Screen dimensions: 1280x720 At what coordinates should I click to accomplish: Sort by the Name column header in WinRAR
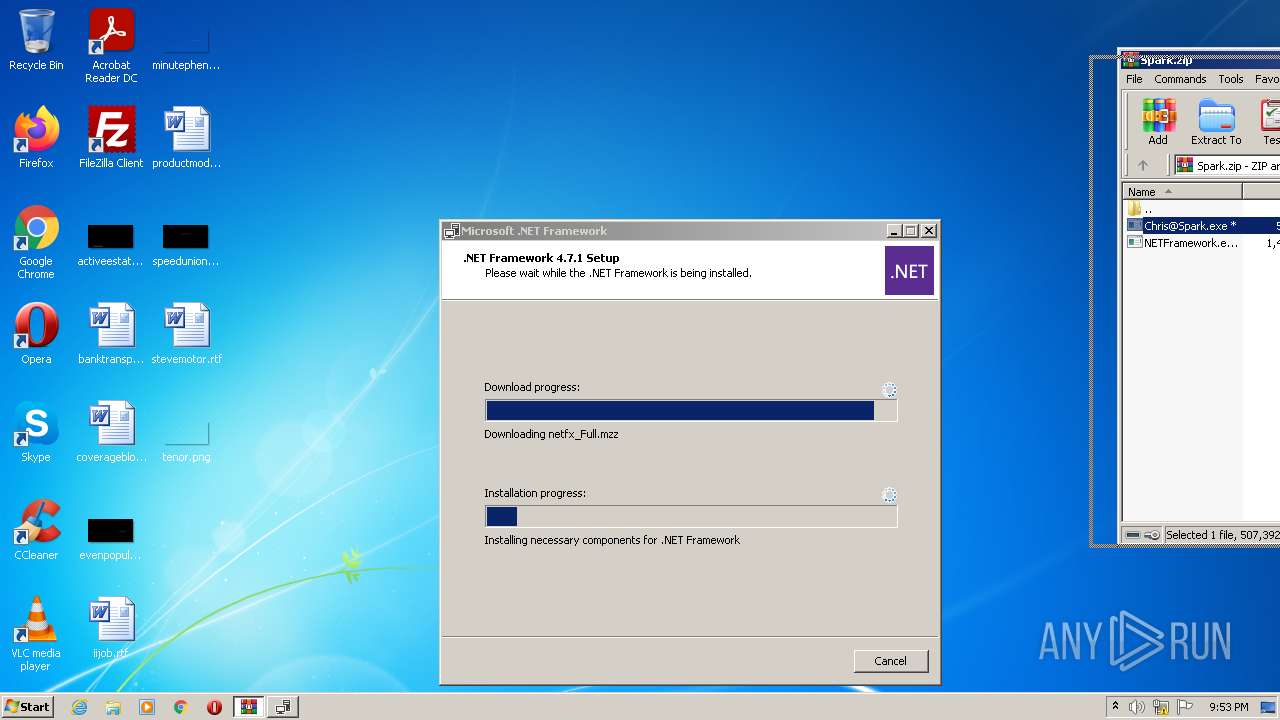[1182, 192]
